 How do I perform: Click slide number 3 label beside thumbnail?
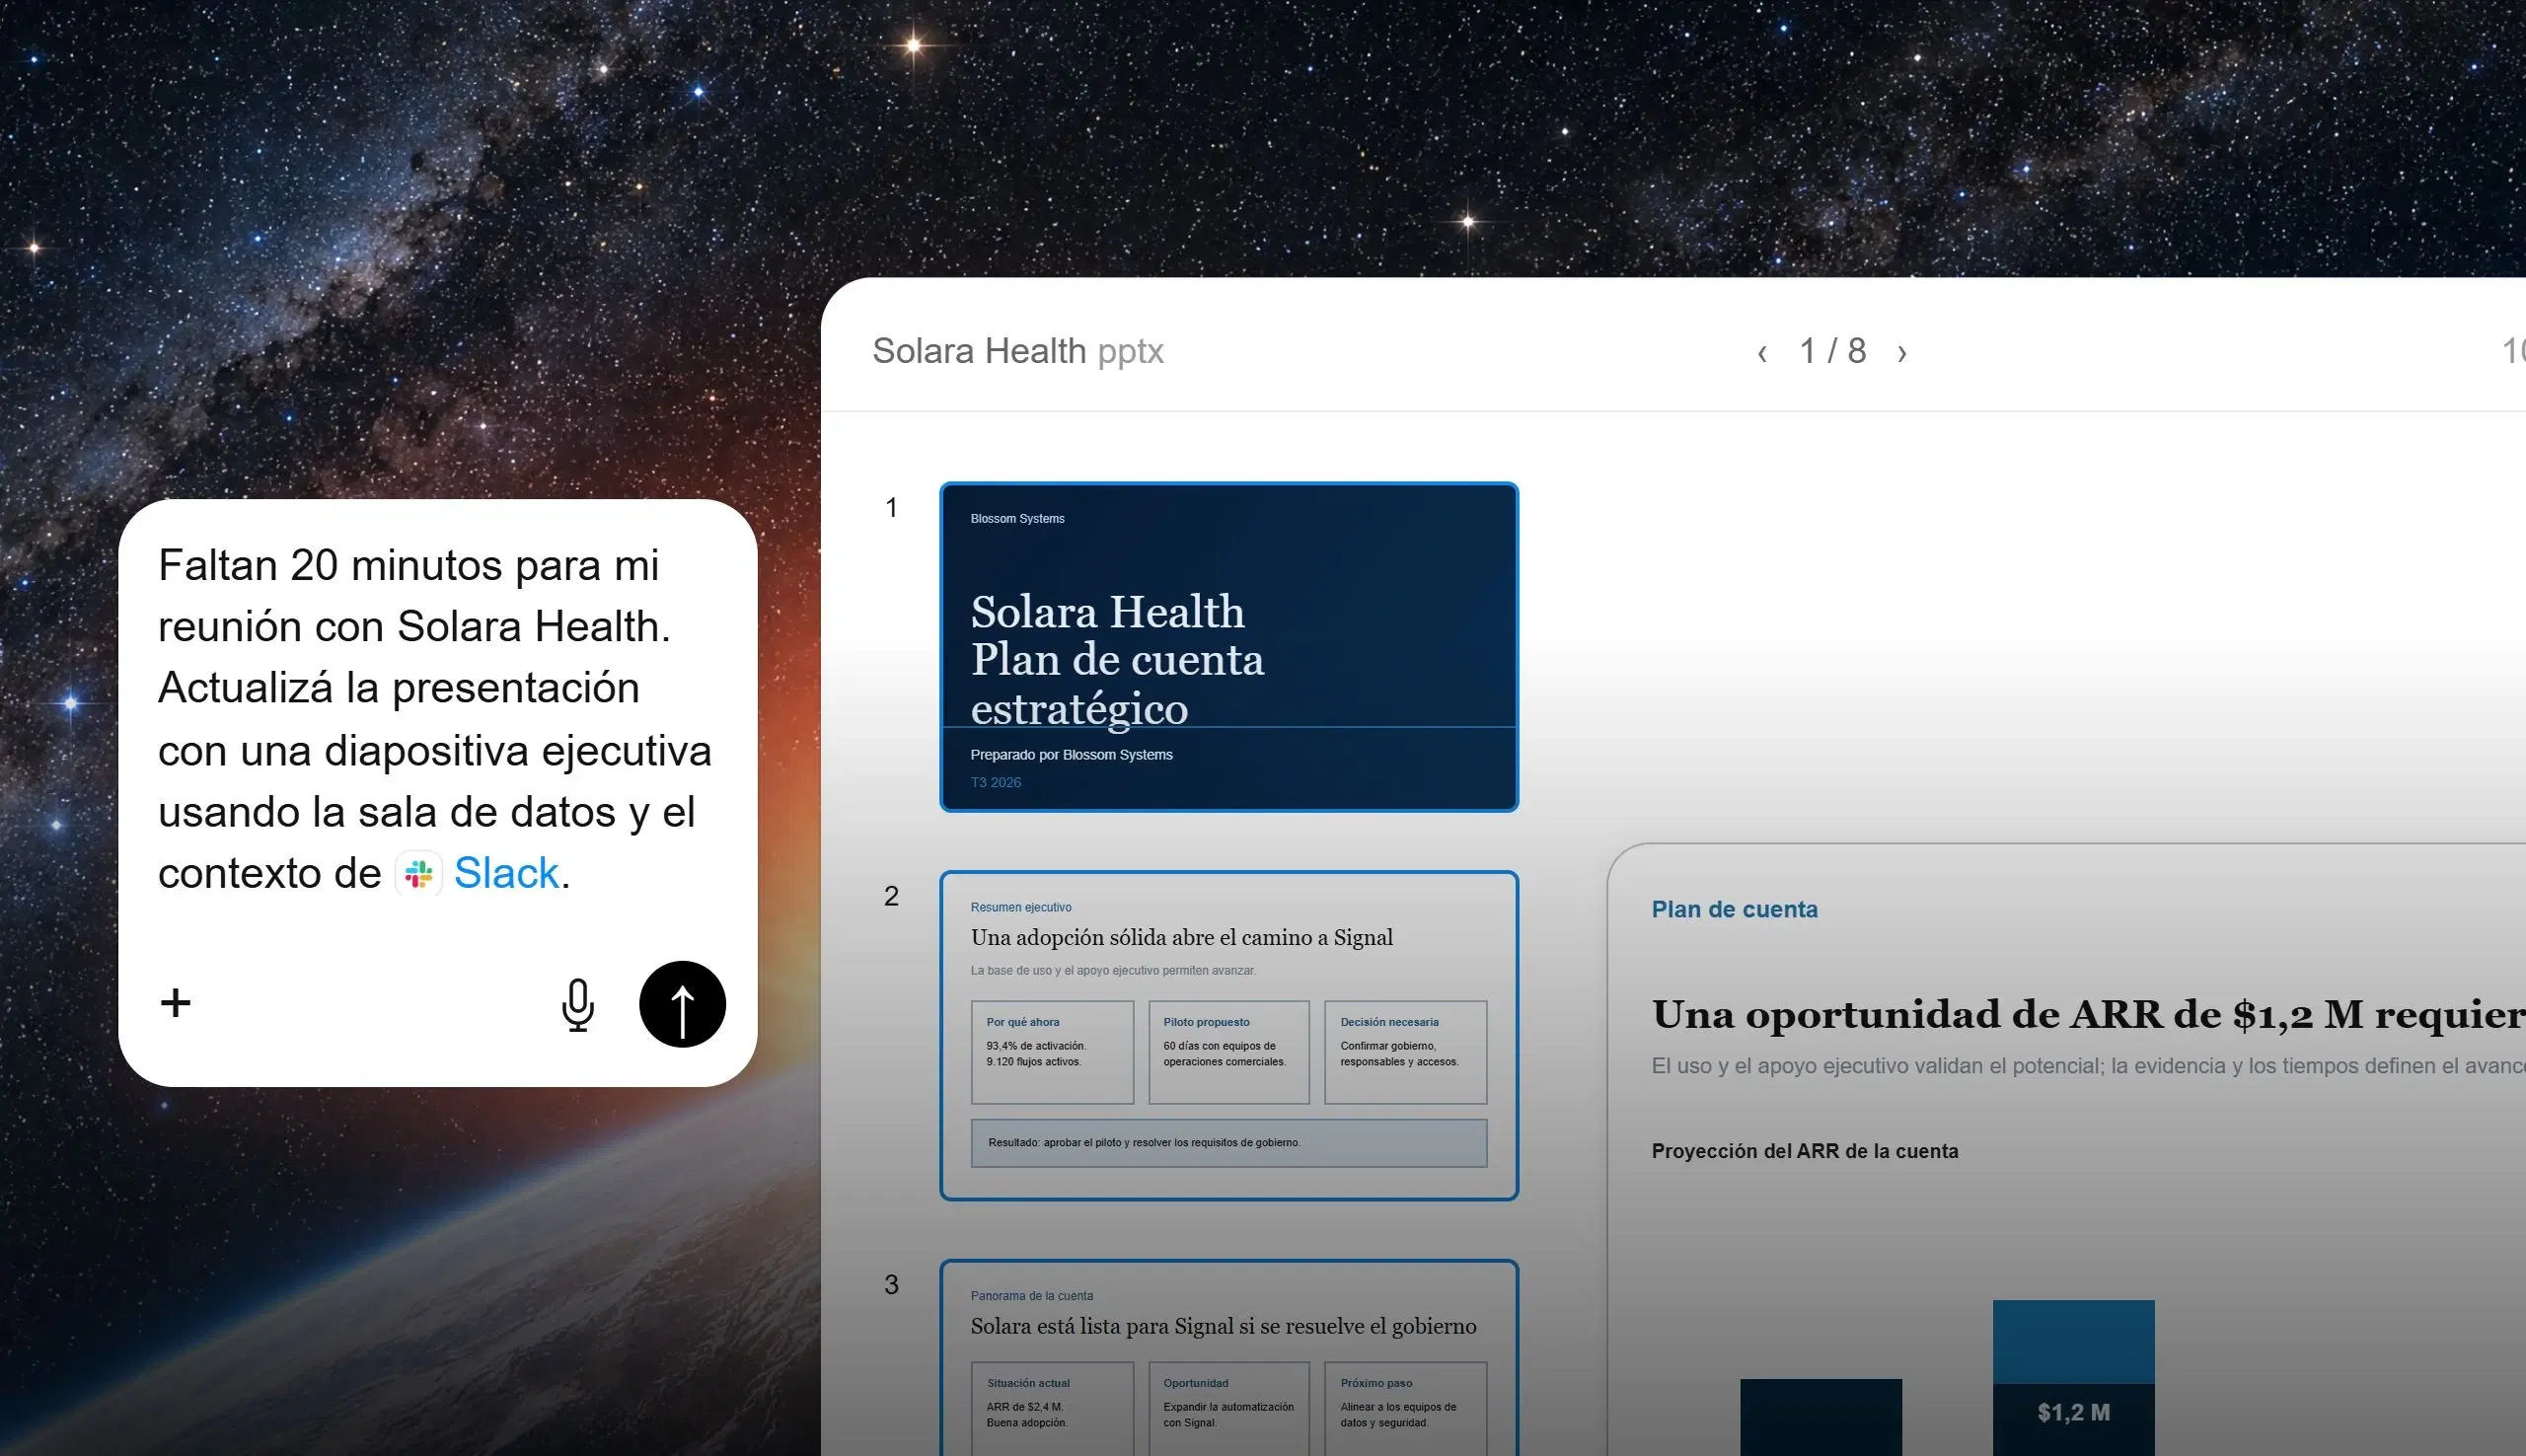click(891, 1285)
